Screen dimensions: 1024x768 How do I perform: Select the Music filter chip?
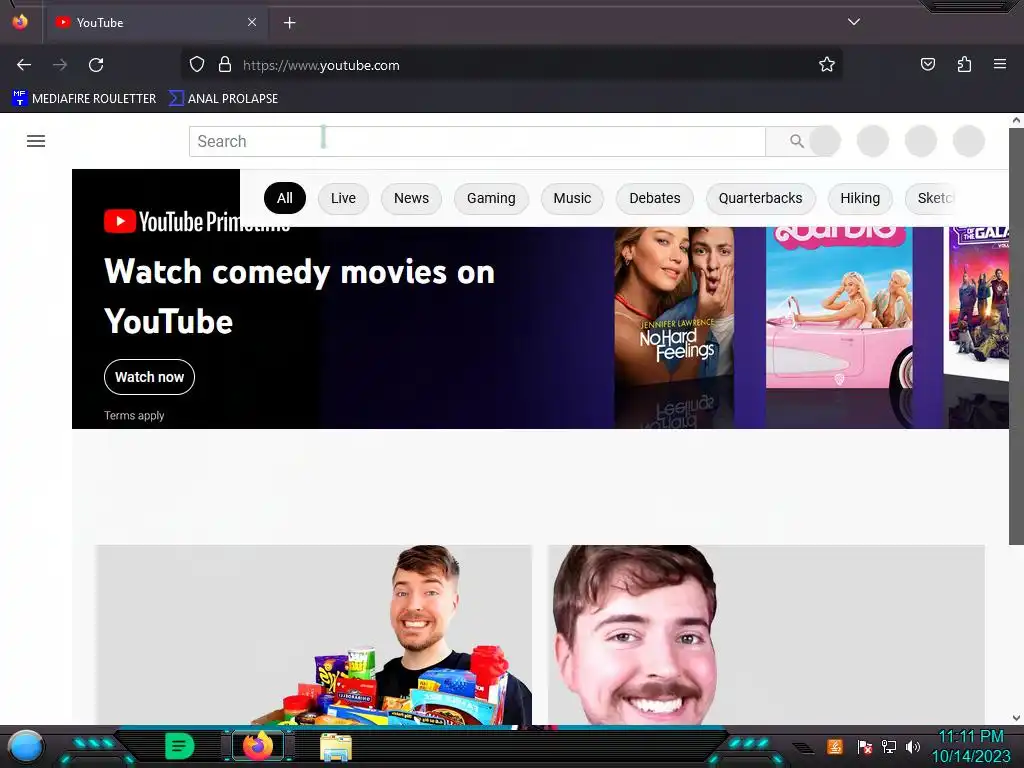572,198
